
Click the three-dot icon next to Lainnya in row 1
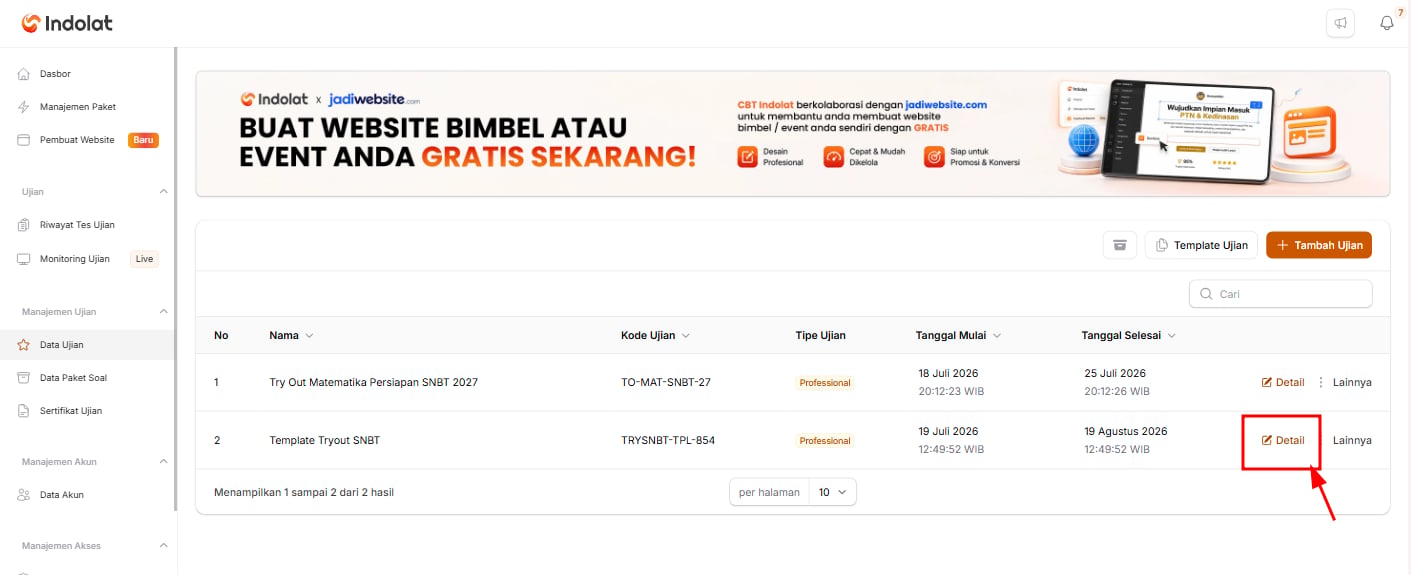(x=1321, y=382)
